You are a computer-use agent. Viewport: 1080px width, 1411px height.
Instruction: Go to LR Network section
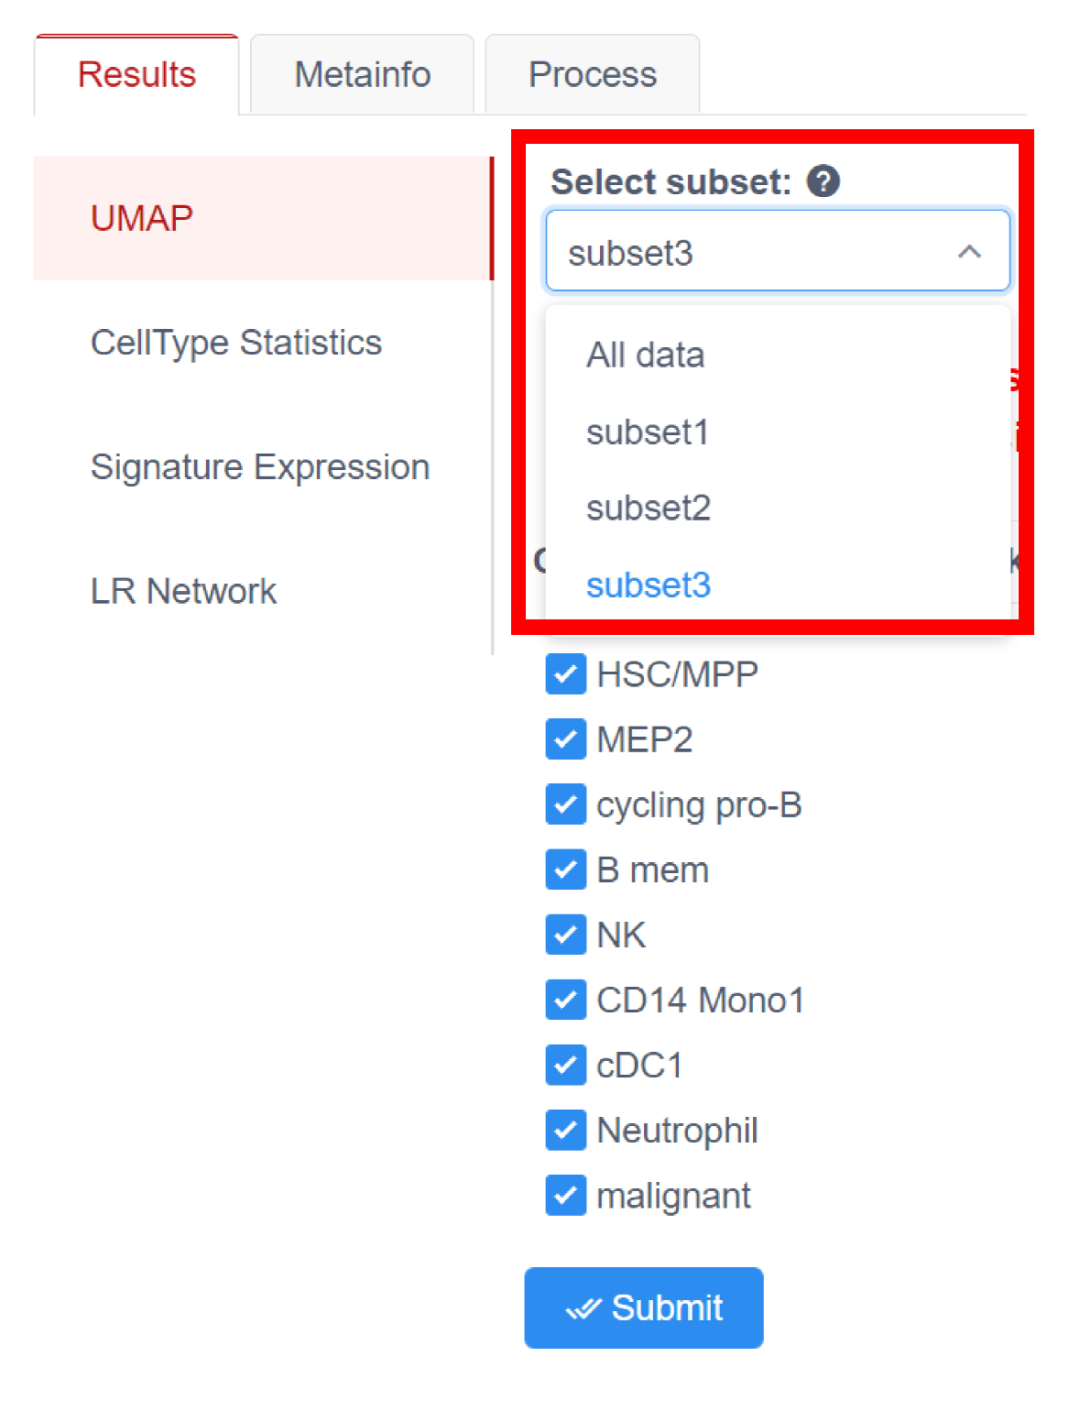pyautogui.click(x=183, y=591)
